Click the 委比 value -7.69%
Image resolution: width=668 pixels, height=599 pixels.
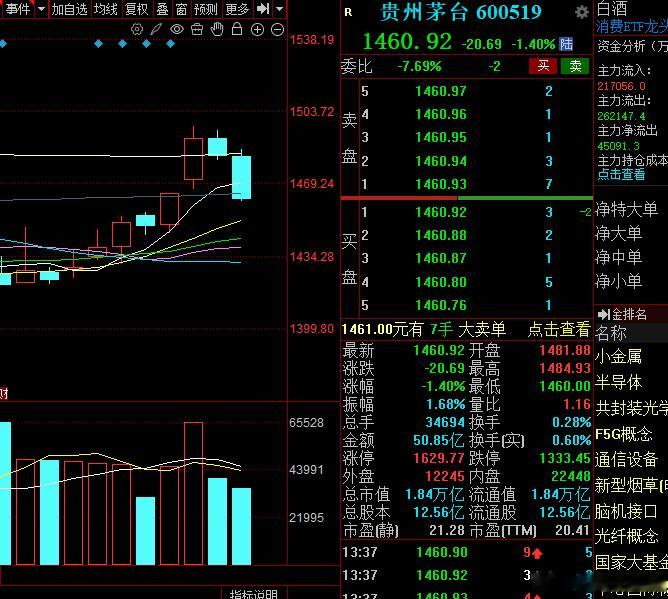[419, 66]
